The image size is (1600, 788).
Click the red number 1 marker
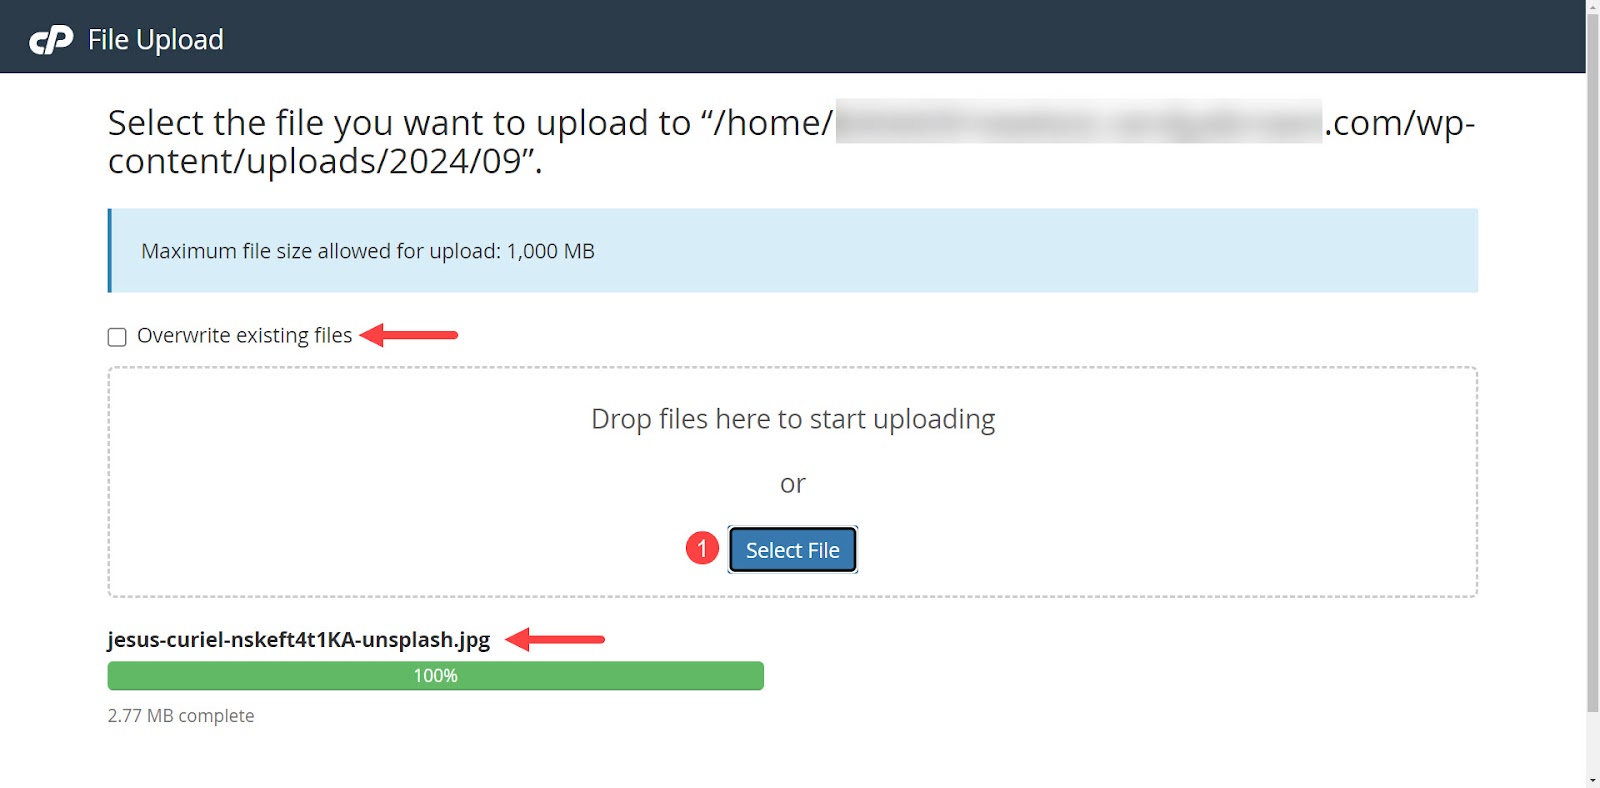[x=702, y=548]
